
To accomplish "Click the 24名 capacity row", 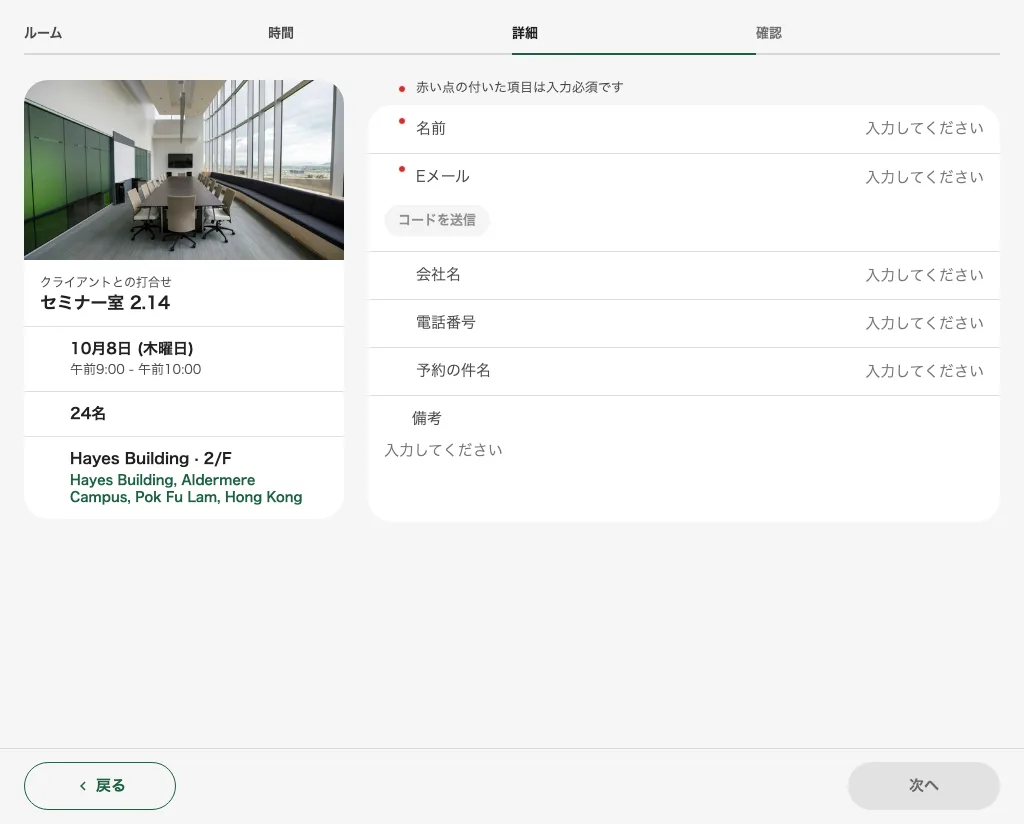I will click(x=184, y=414).
